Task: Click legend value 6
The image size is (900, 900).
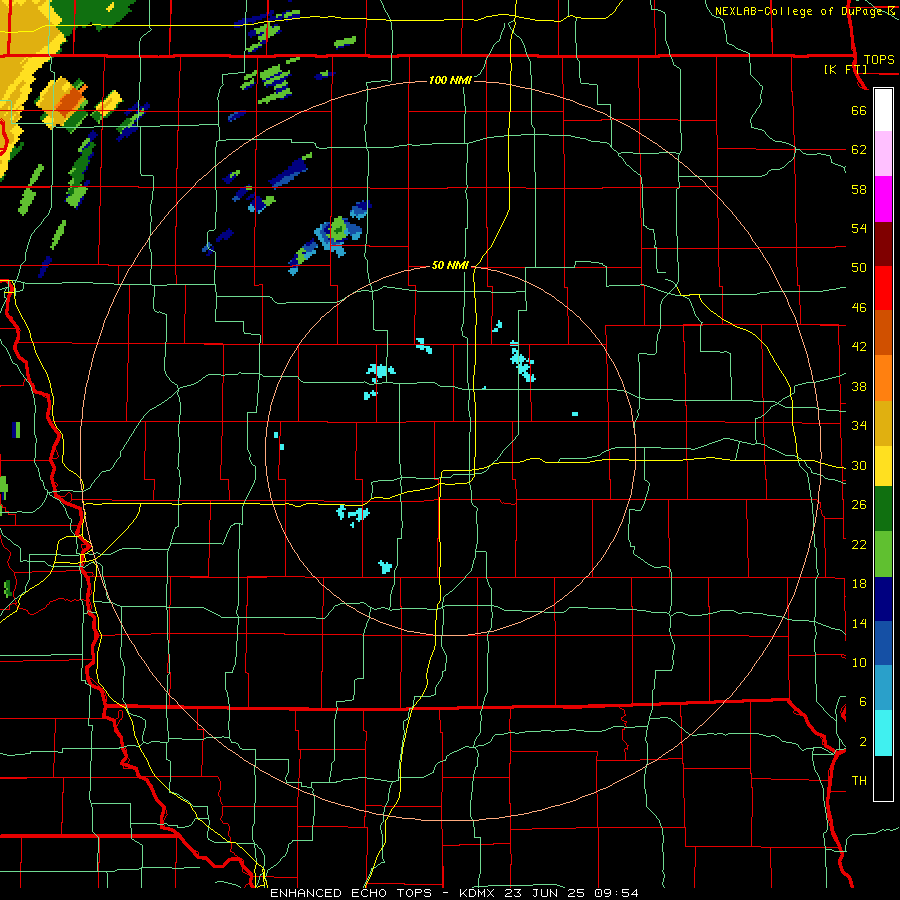Action: [x=862, y=702]
